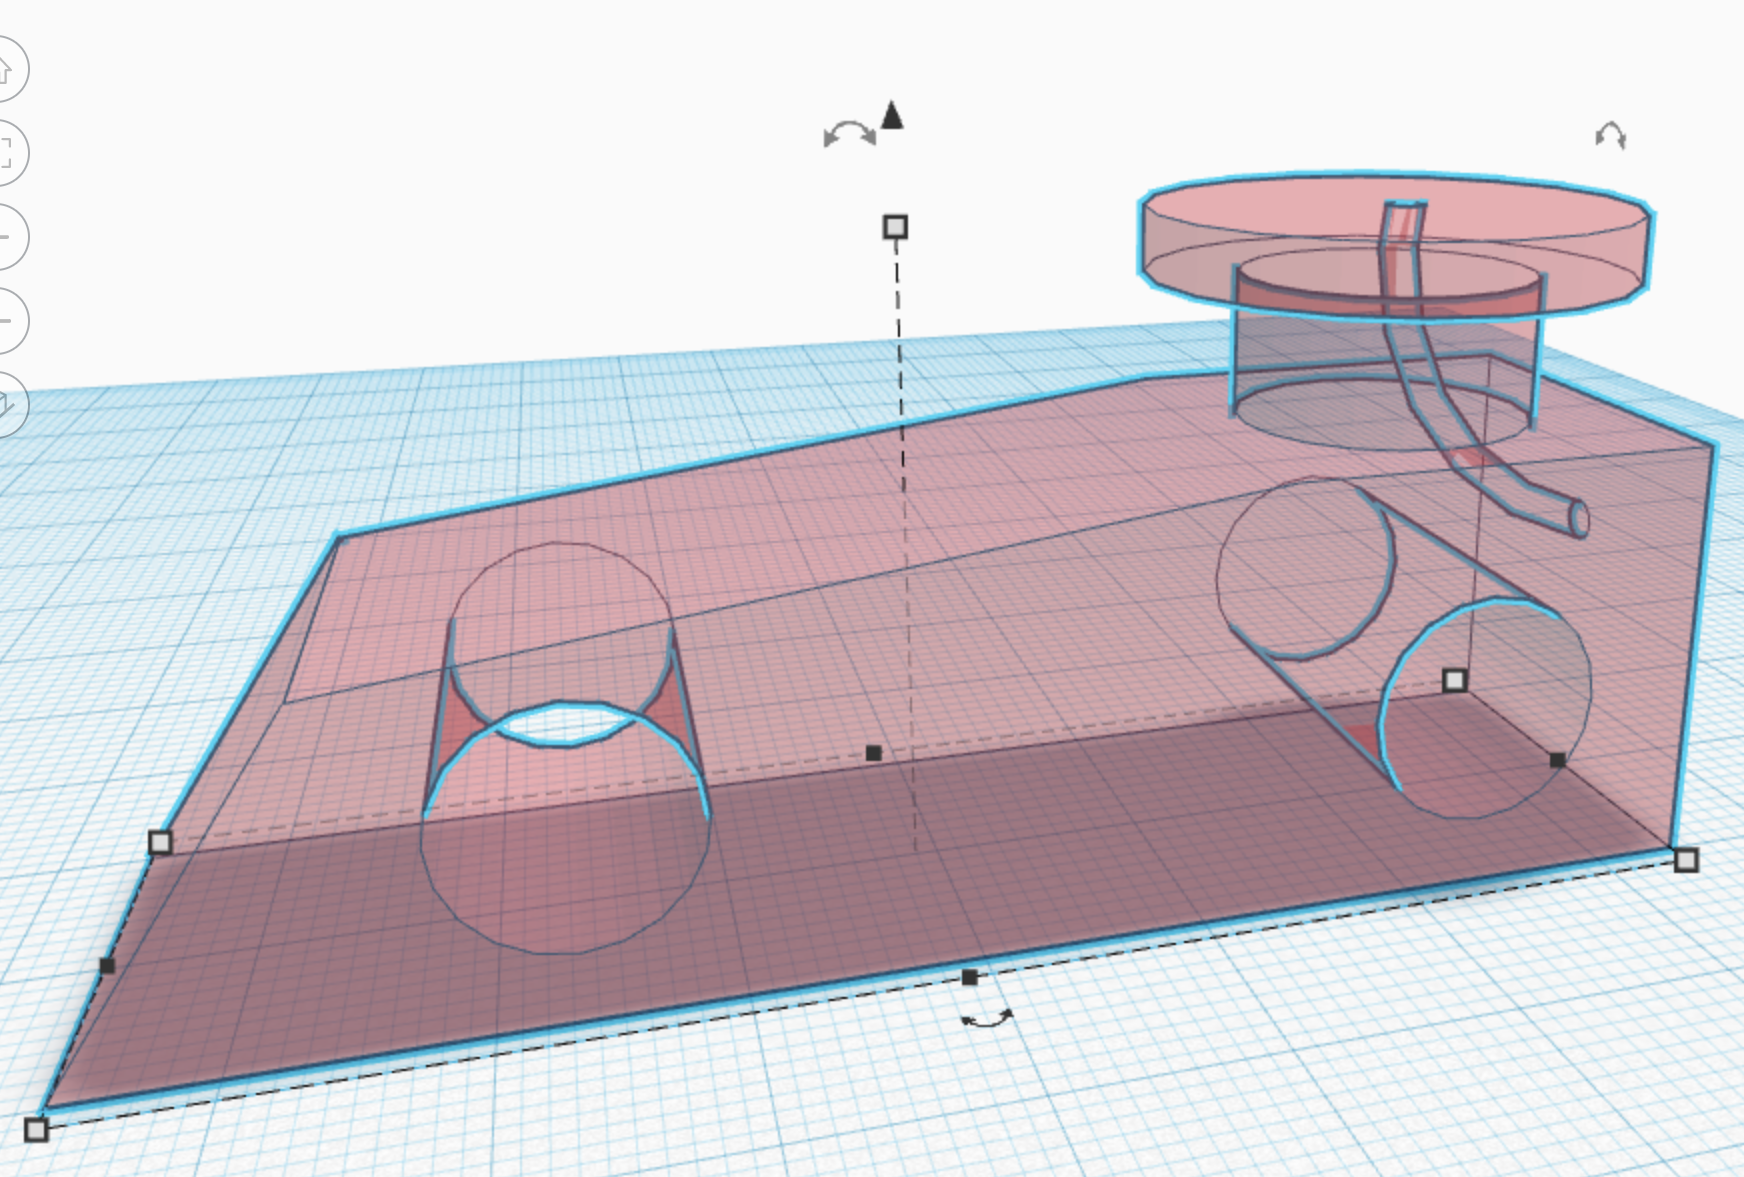The height and width of the screenshot is (1177, 1744).
Task: Select the front-right corner resize handle
Action: [1686, 860]
